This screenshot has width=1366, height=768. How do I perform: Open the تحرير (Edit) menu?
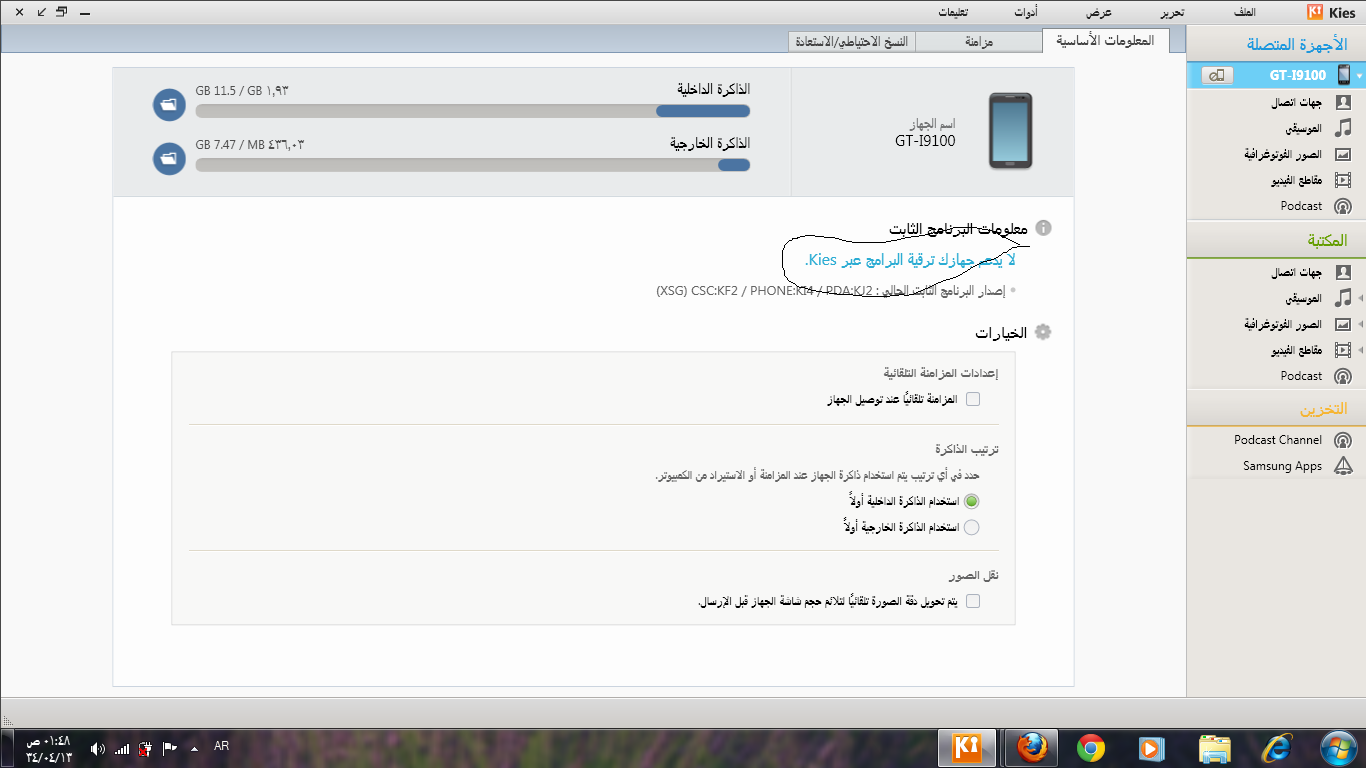[x=1172, y=13]
